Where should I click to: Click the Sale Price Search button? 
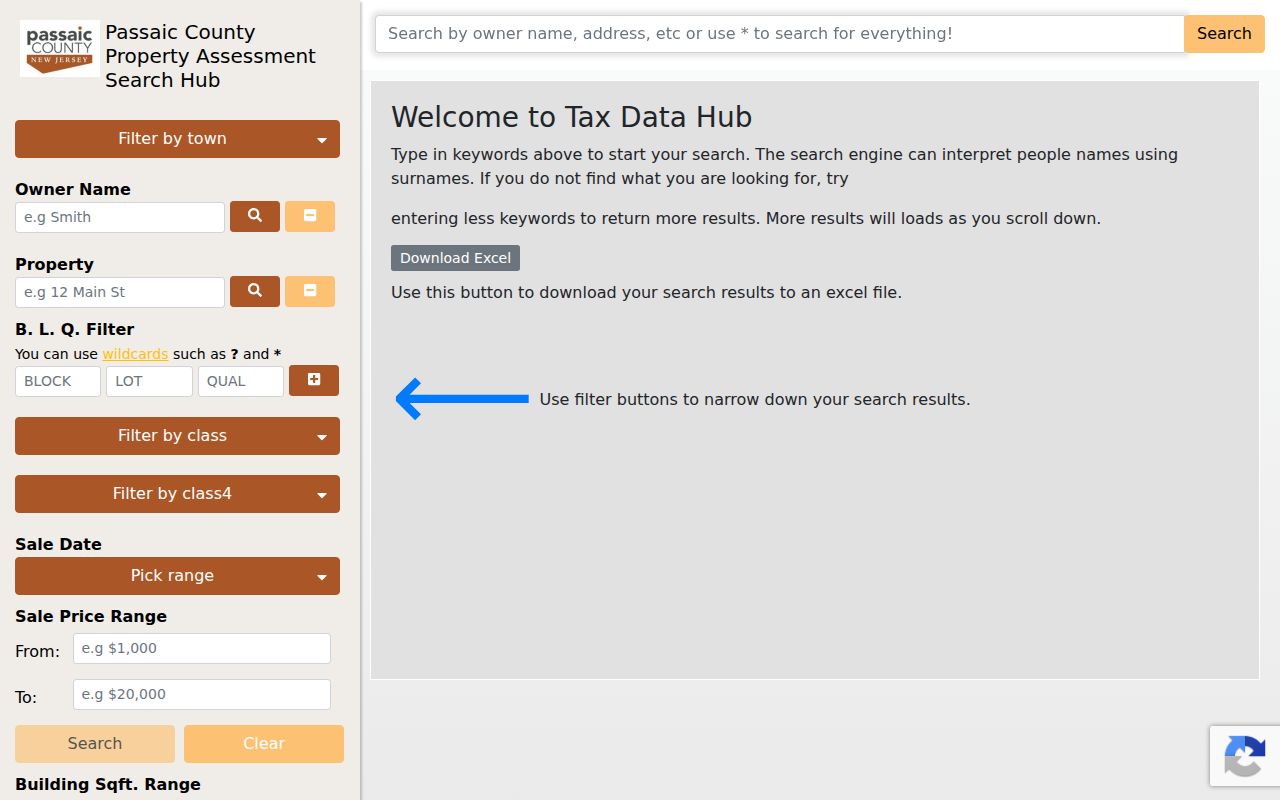(x=95, y=744)
